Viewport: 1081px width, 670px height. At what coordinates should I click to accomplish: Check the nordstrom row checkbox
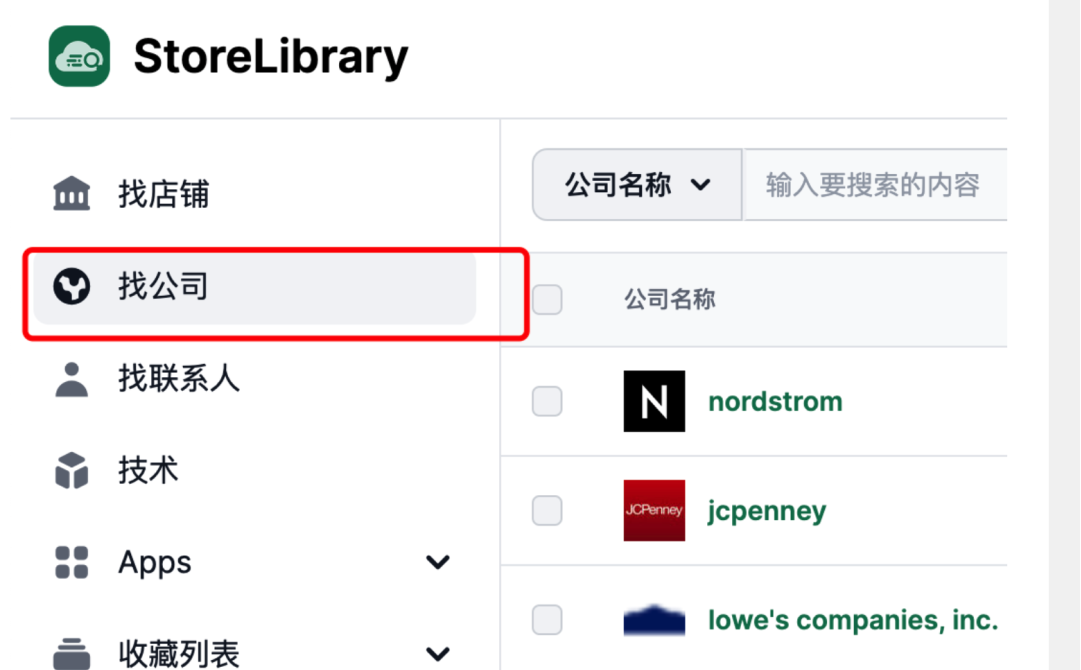click(547, 401)
